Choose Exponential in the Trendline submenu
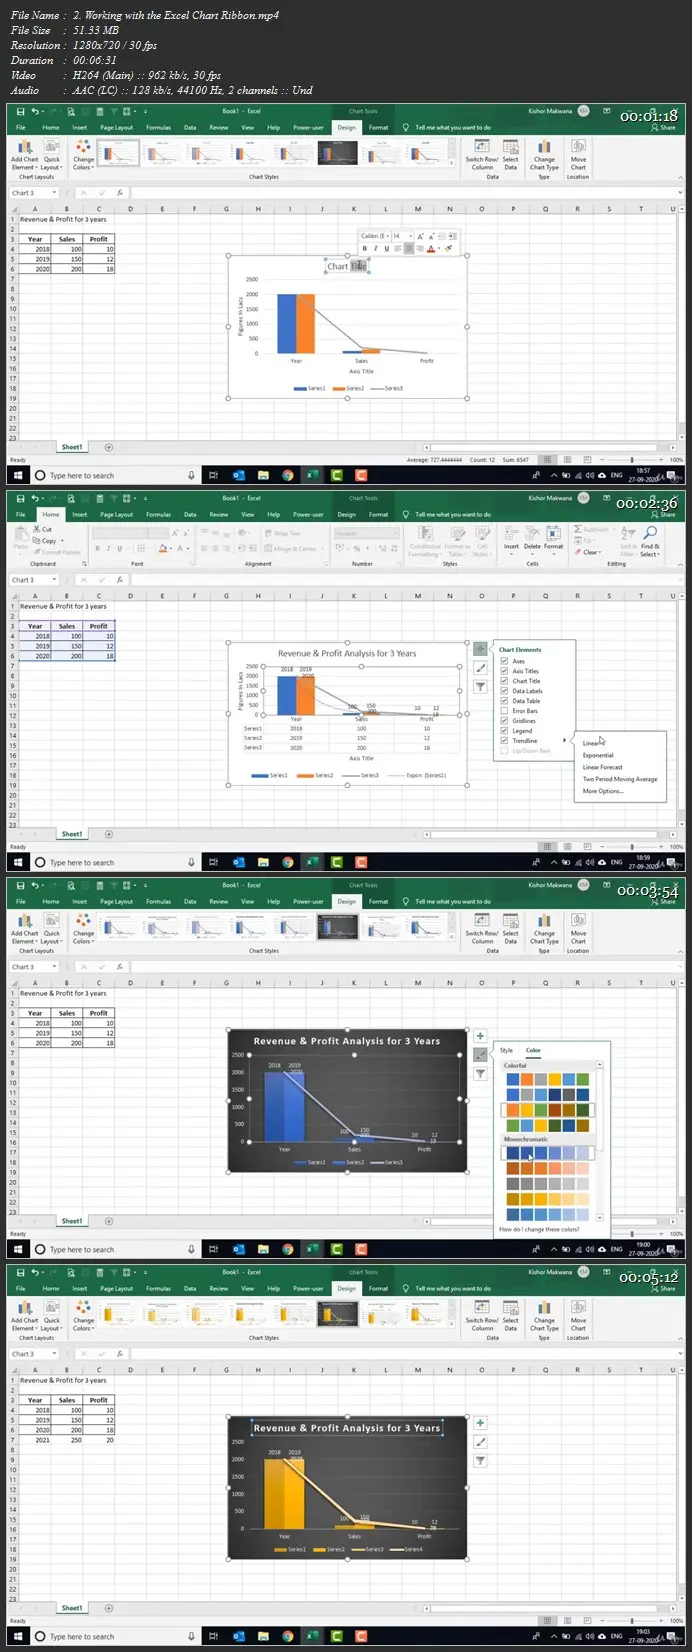Screen dimensions: 692x1652 click(x=598, y=755)
